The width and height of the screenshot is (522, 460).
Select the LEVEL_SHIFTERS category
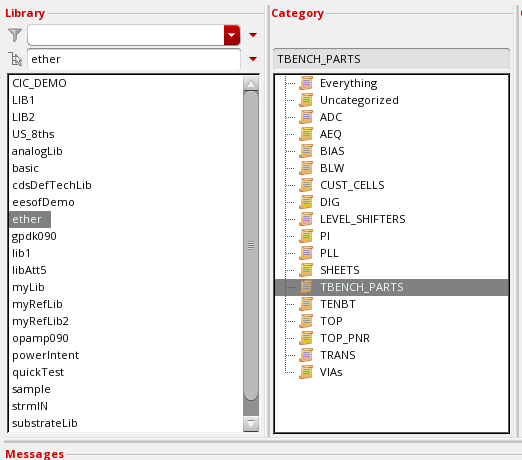[x=363, y=219]
